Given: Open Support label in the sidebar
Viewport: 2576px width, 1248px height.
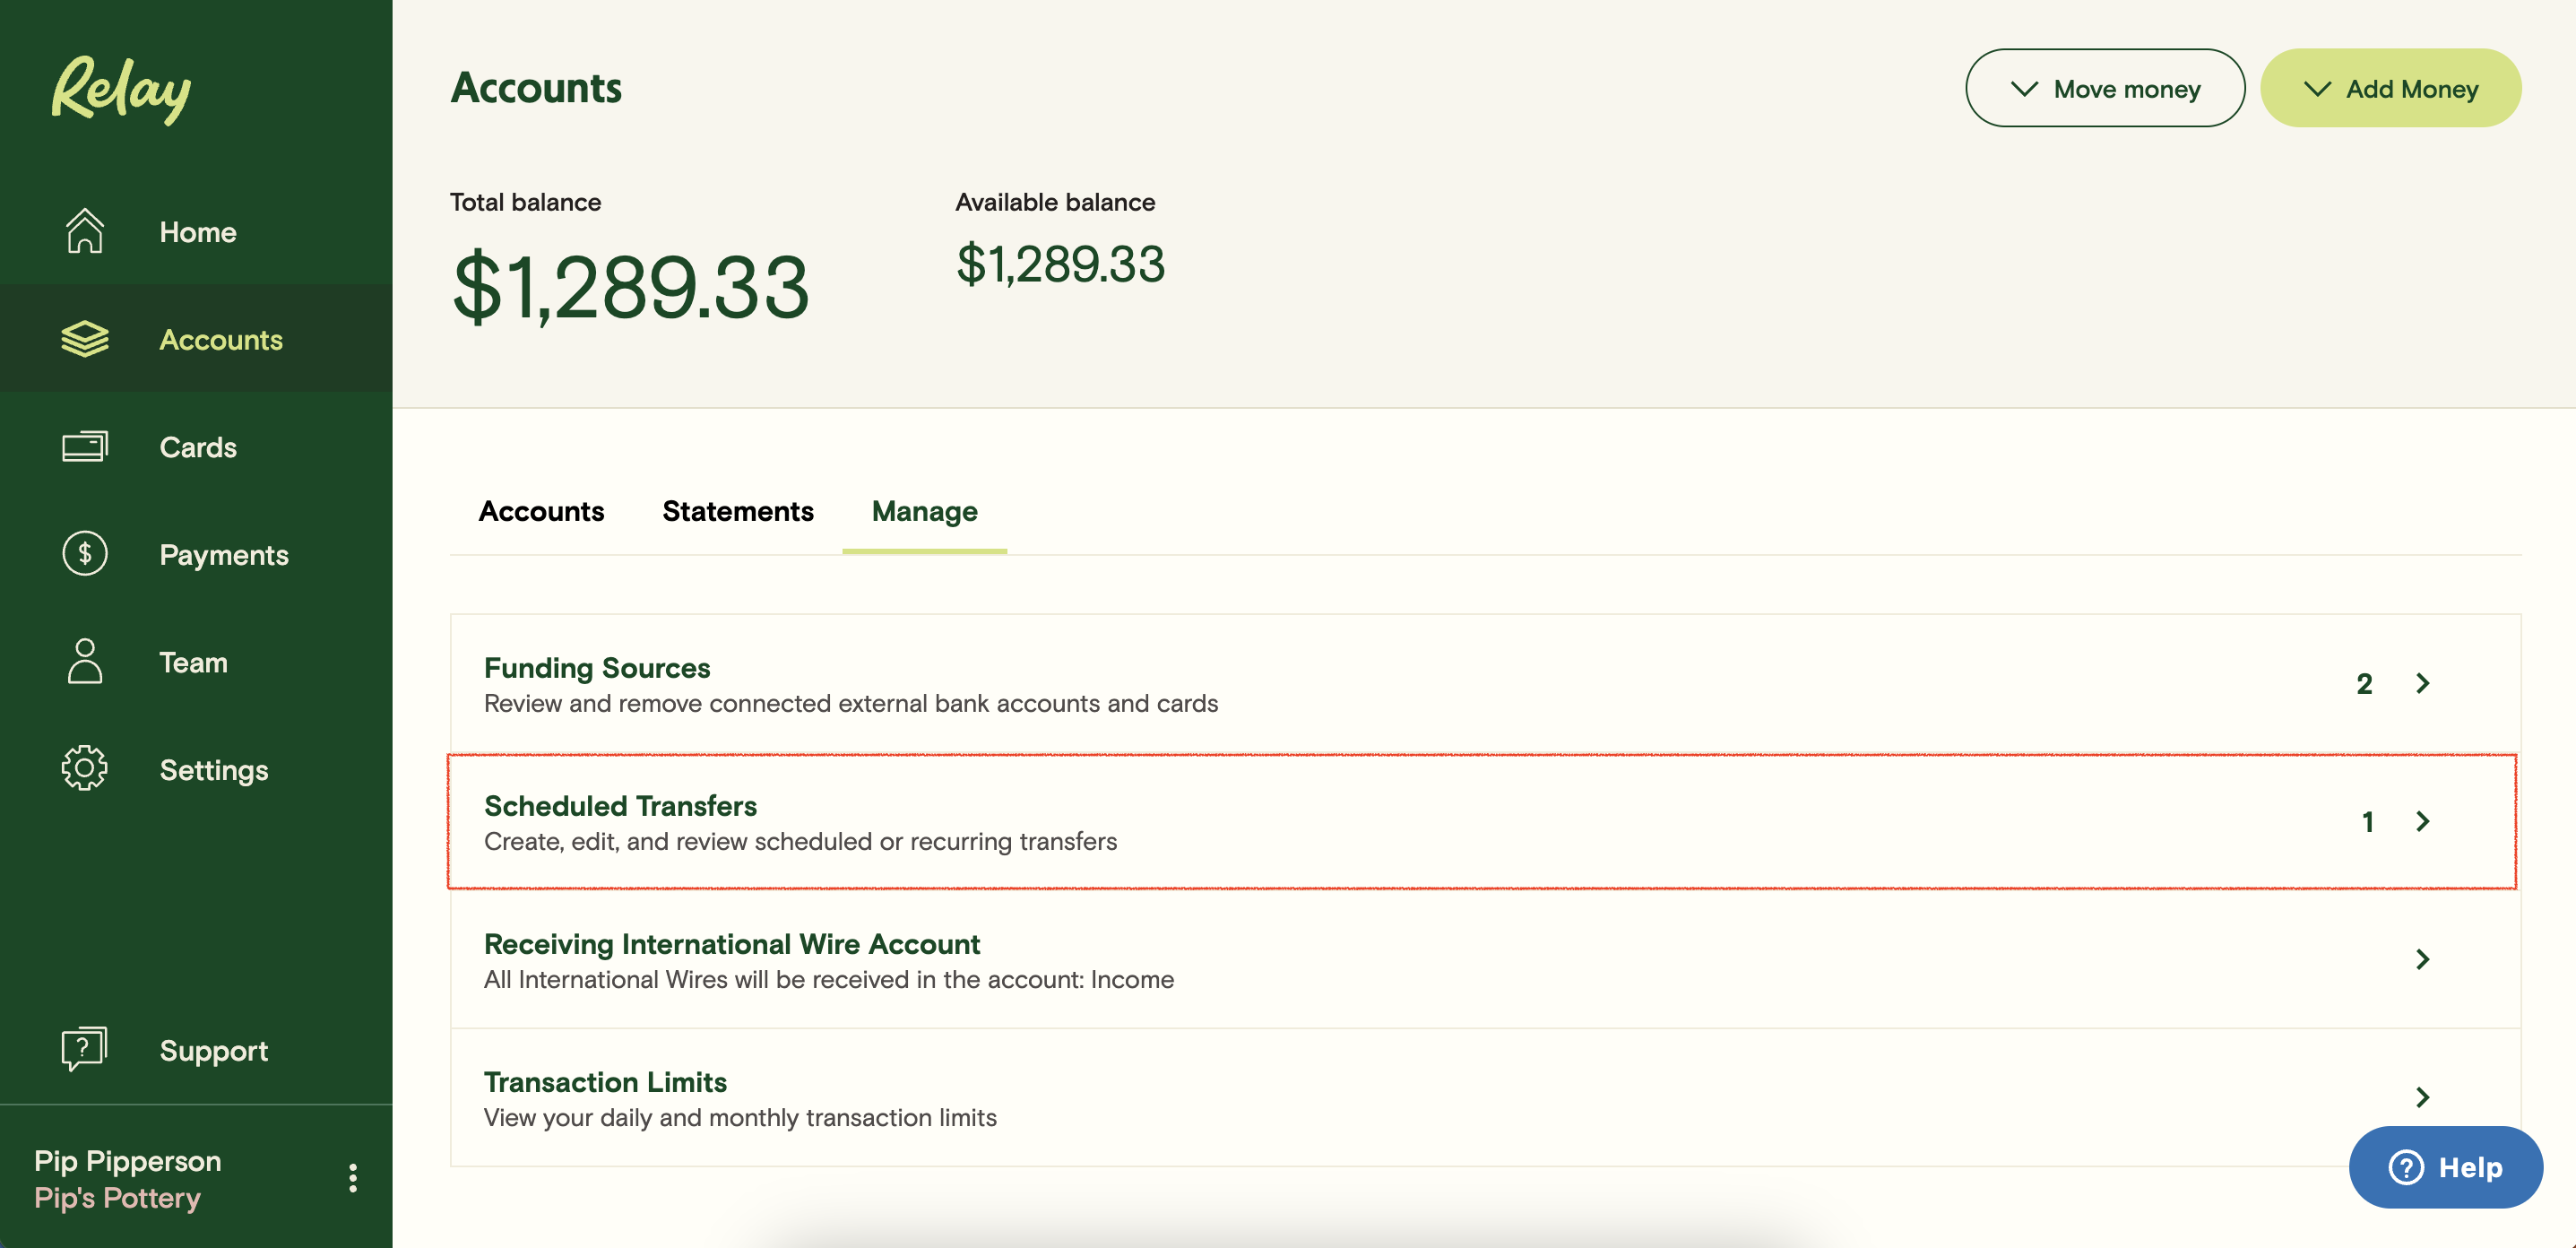Looking at the screenshot, I should click(214, 1051).
